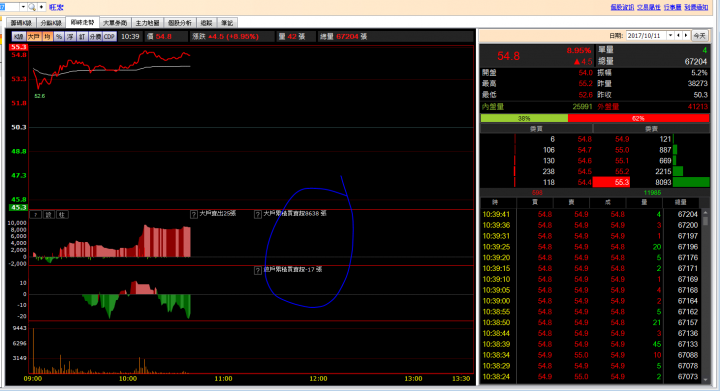The image size is (720, 391).
Task: Click the 10:00 time axis label
Action: pyautogui.click(x=128, y=379)
